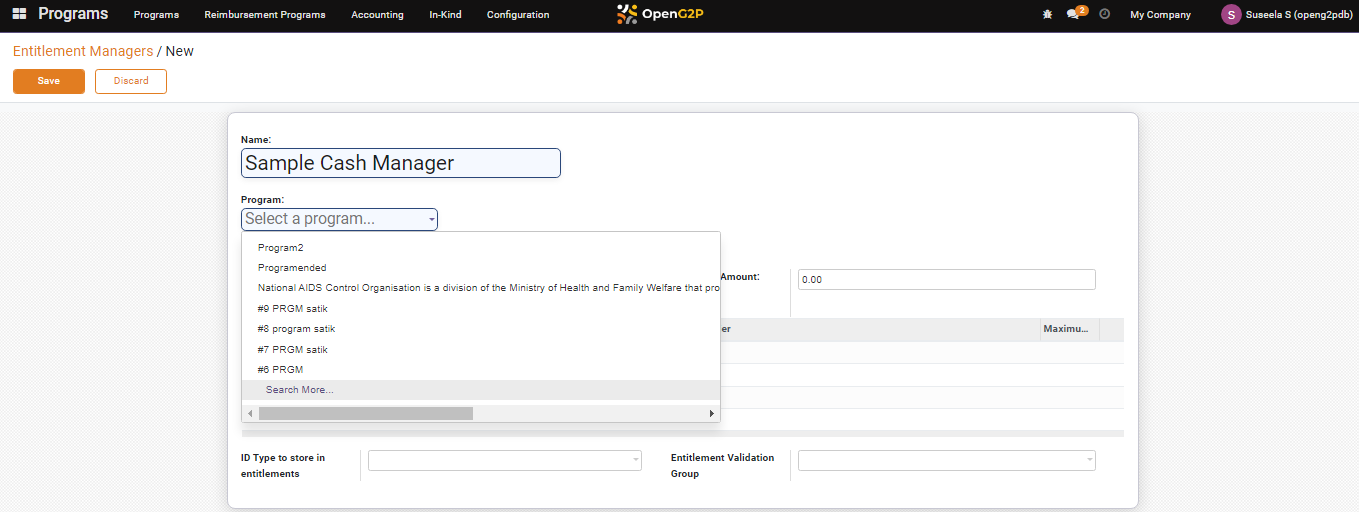Screen dimensions: 1359x512
Task: Go back to Entitlement Managers breadcrumb
Action: pos(83,51)
